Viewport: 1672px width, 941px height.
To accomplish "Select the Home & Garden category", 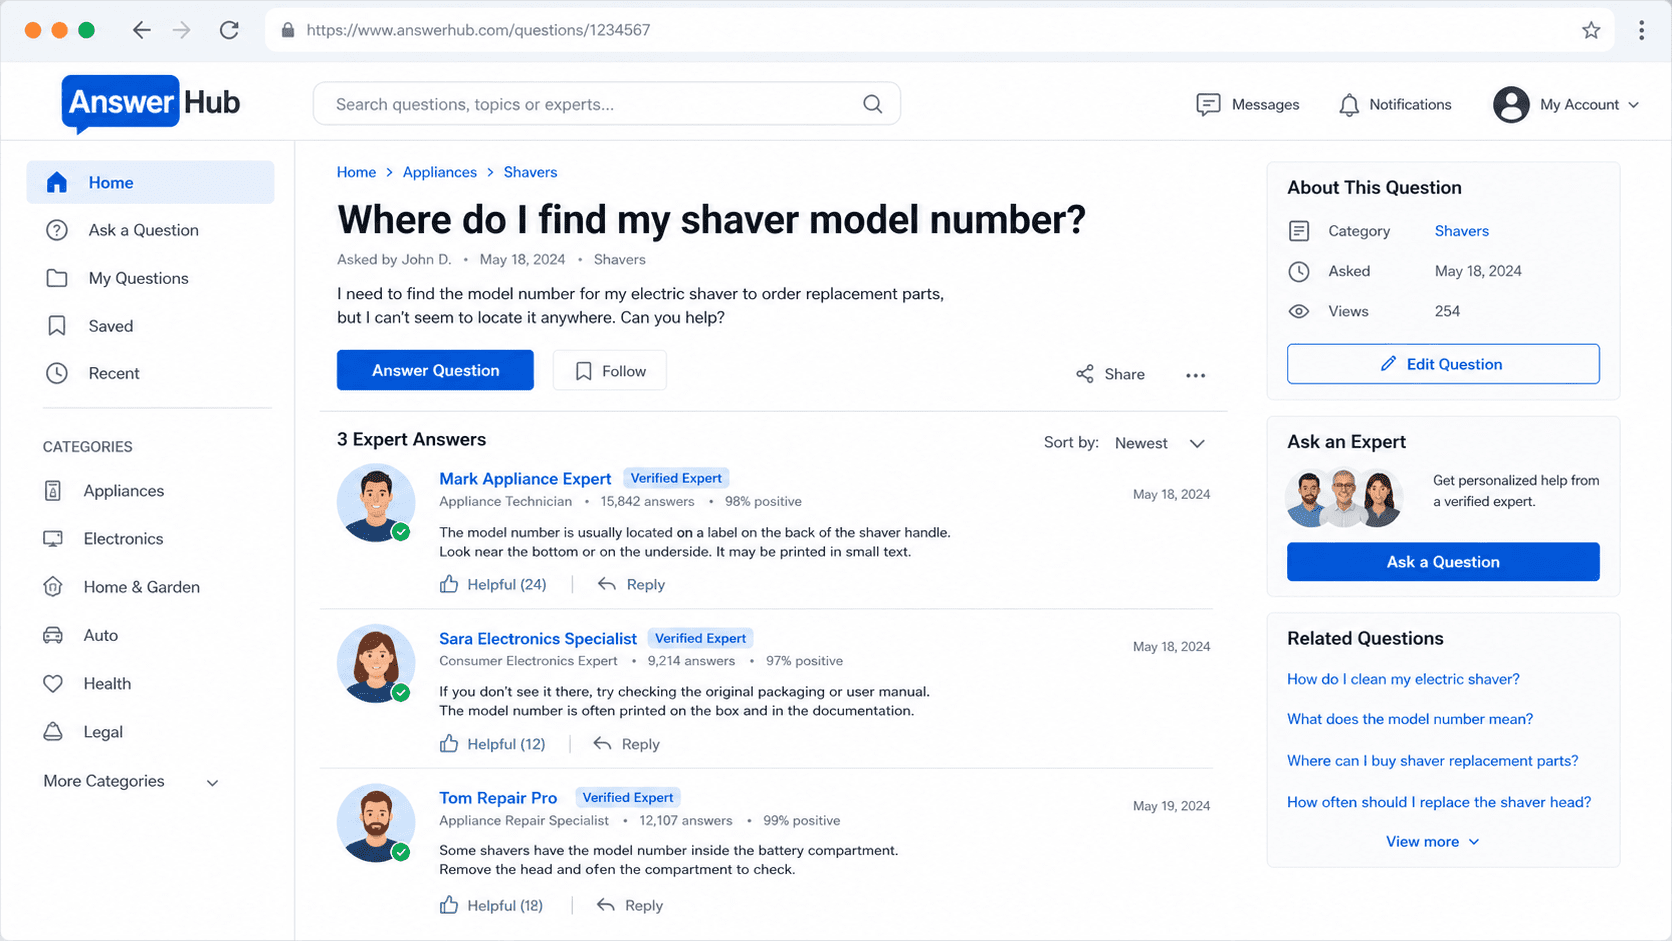I will coord(121,587).
